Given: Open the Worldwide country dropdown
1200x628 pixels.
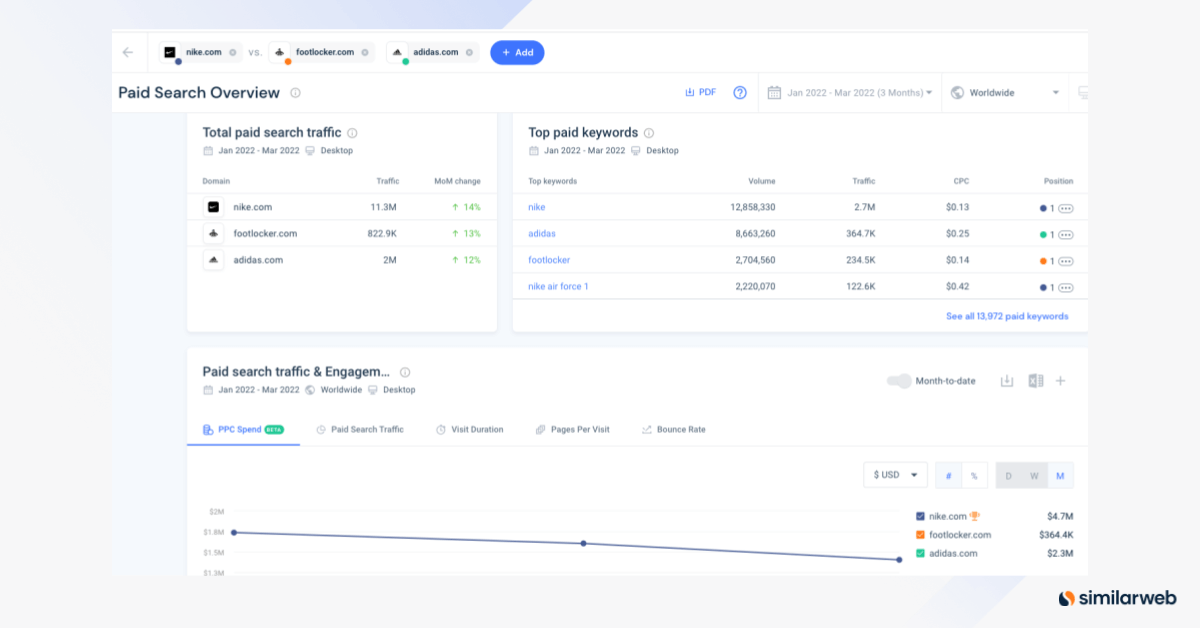Looking at the screenshot, I should pos(1005,93).
